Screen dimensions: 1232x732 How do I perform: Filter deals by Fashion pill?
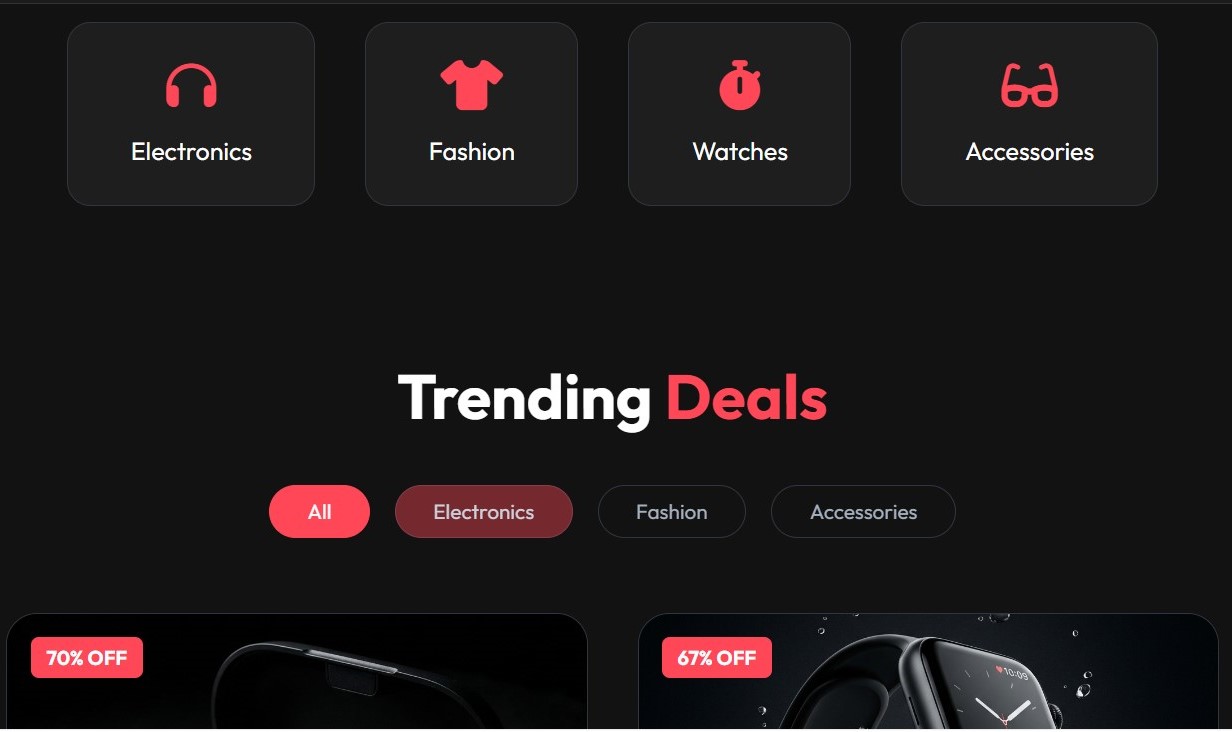672,512
